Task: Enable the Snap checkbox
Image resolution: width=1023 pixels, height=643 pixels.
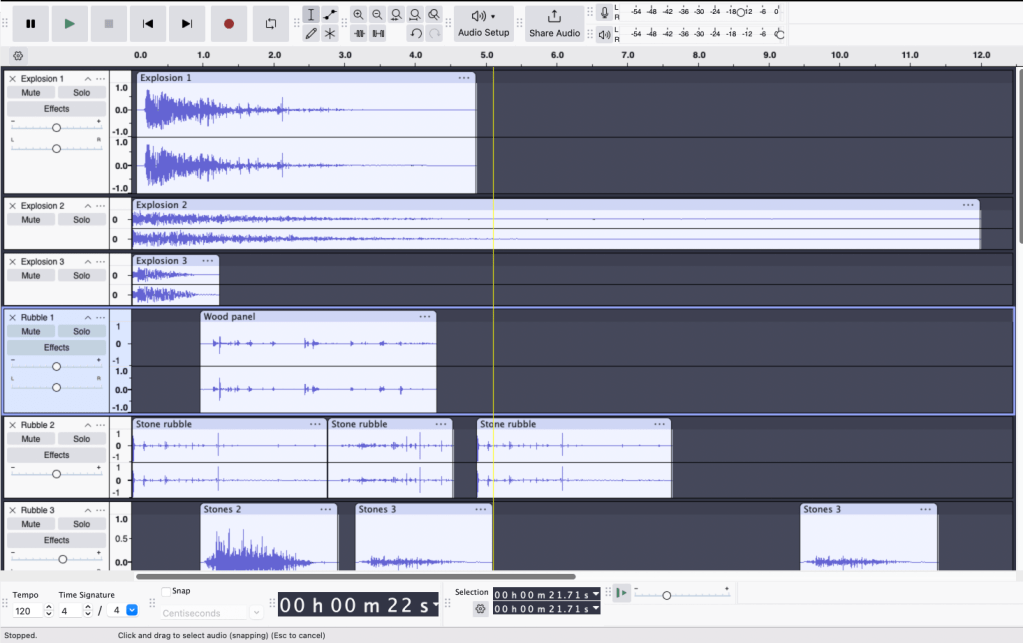Action: pyautogui.click(x=166, y=591)
